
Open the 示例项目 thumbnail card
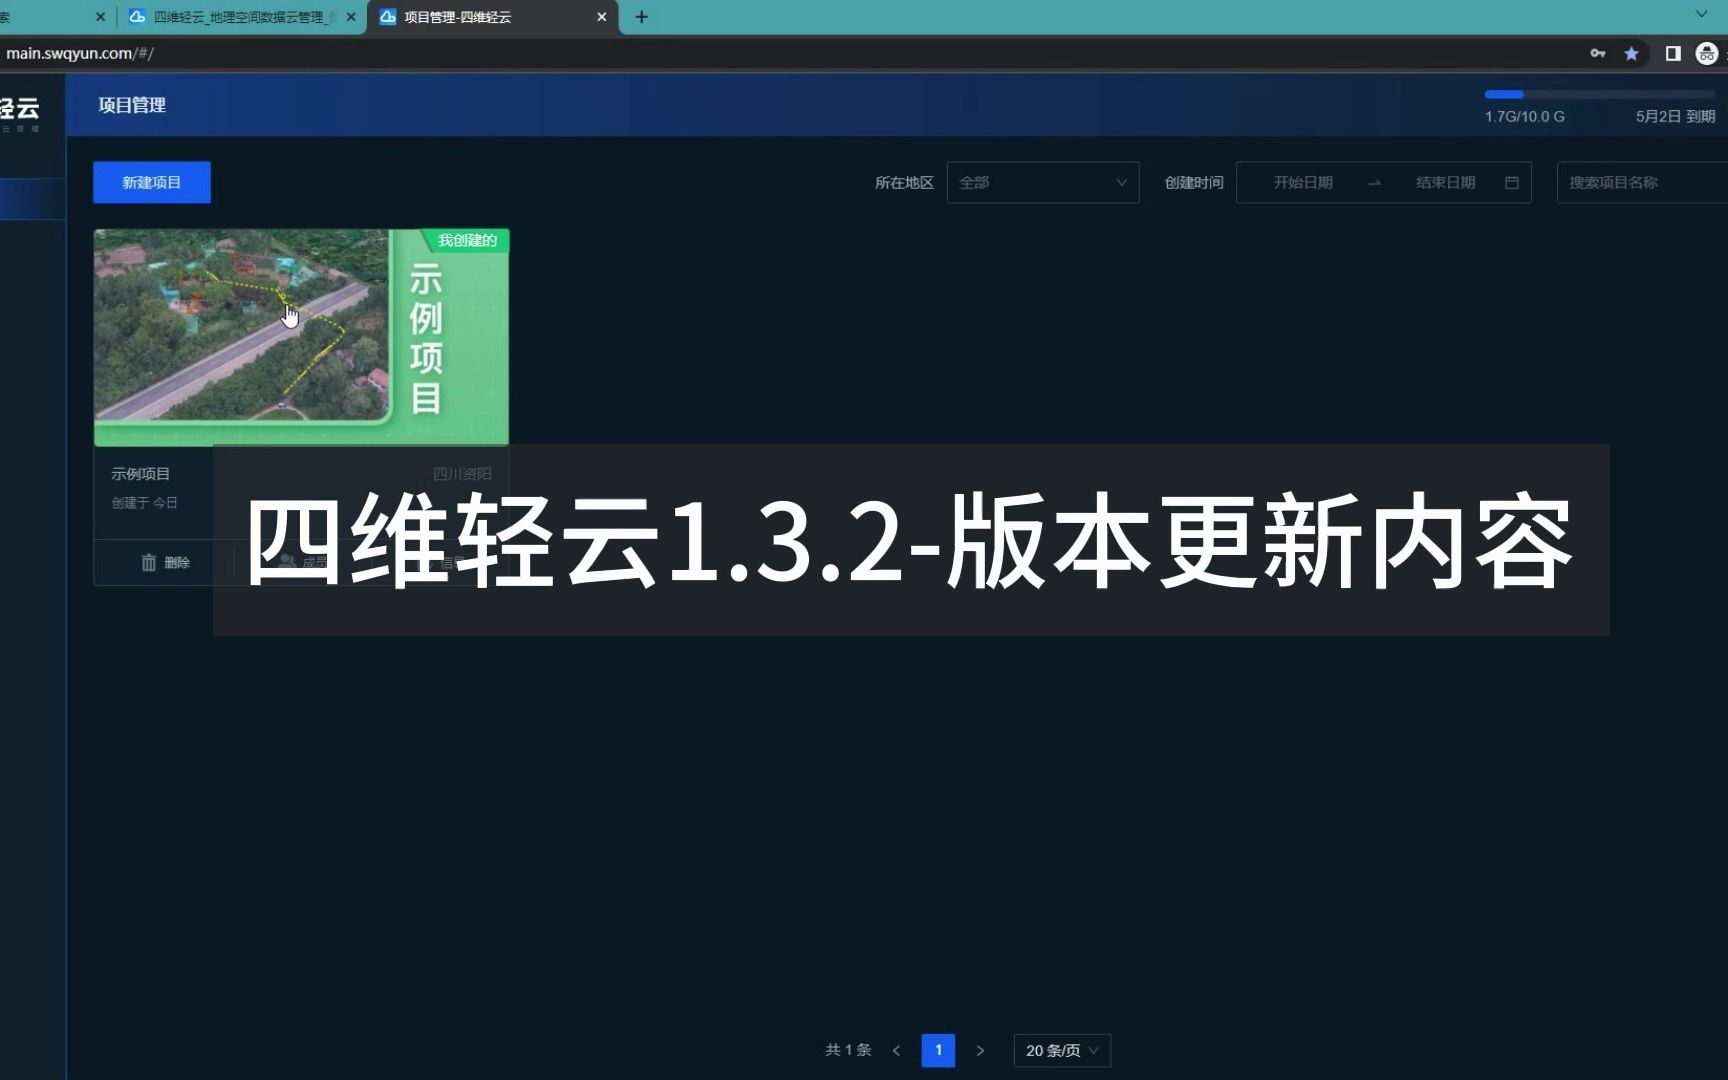[x=301, y=337]
